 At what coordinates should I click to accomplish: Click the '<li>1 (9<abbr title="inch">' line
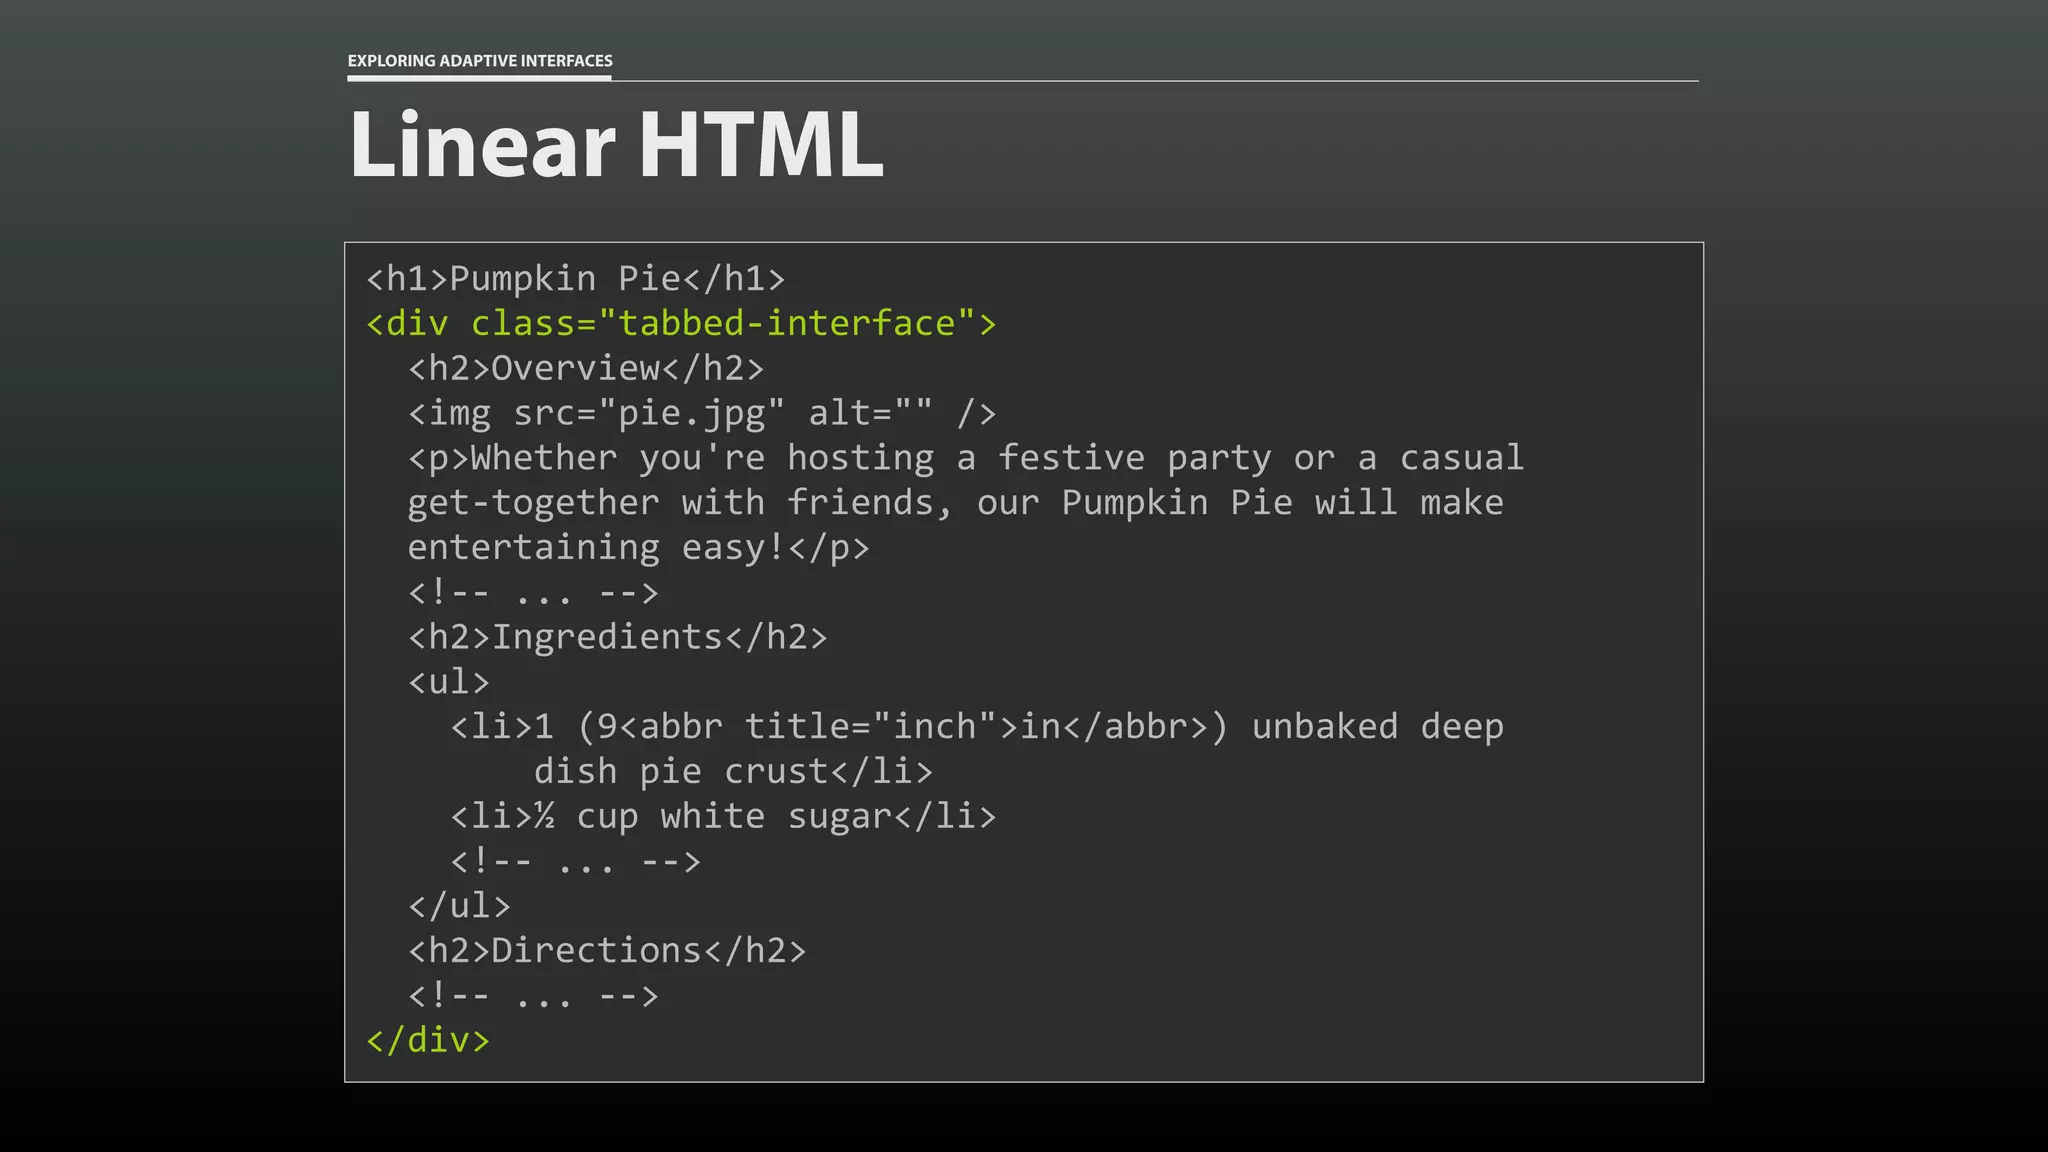click(x=977, y=726)
